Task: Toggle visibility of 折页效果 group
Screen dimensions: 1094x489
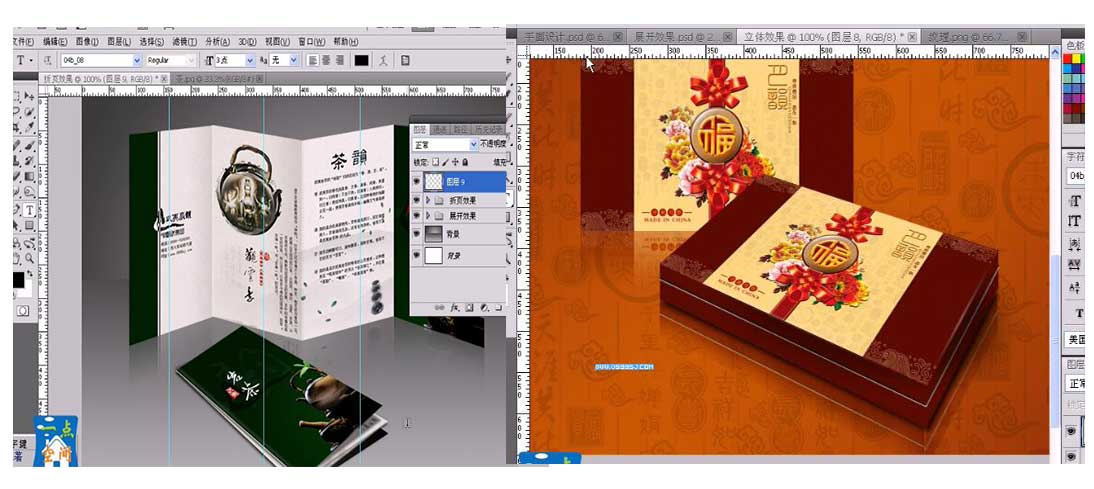Action: 417,200
